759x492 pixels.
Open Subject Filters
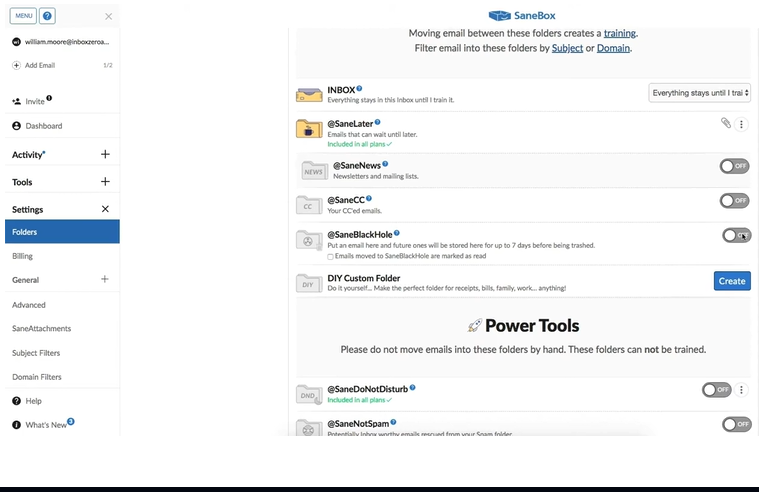tap(36, 353)
